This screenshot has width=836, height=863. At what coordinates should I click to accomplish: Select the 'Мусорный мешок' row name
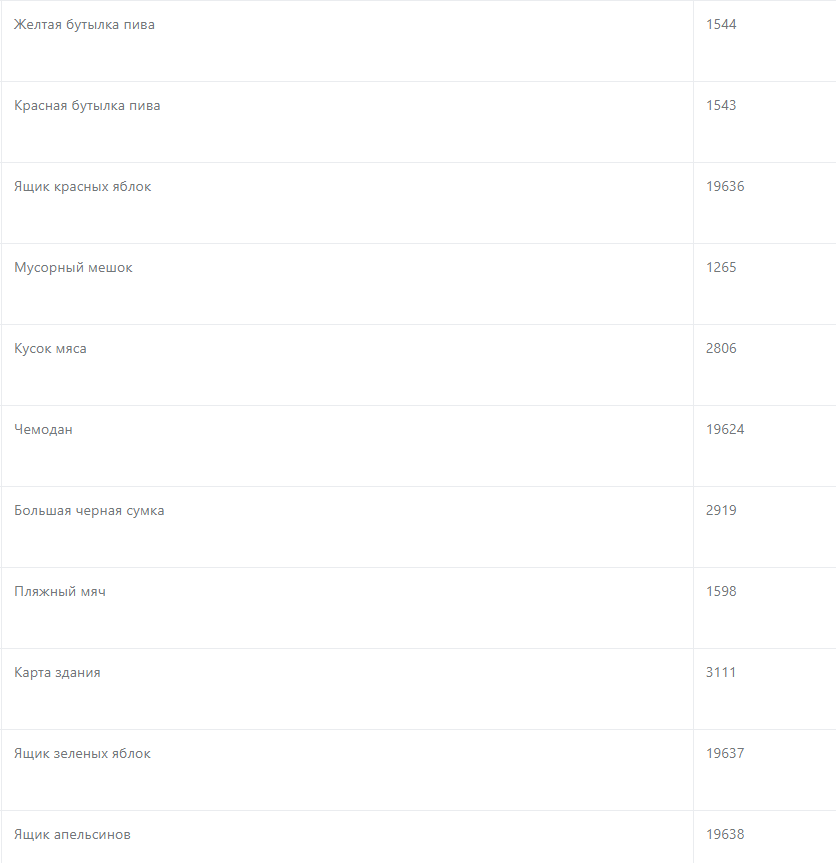pos(73,268)
